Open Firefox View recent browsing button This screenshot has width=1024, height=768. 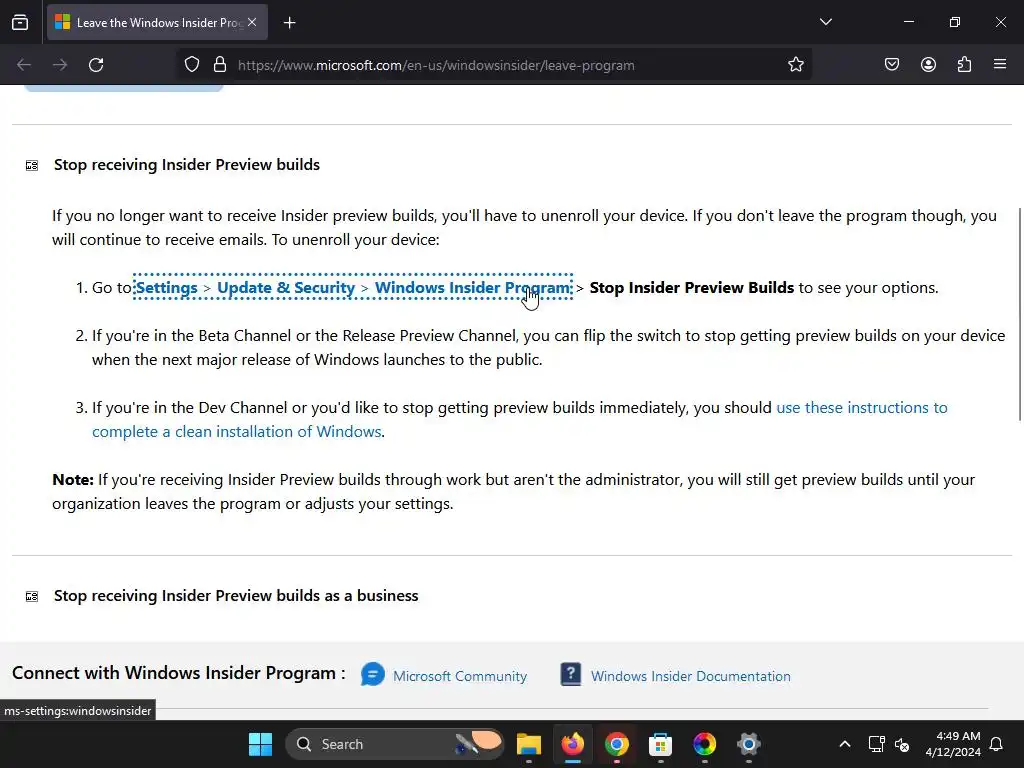click(20, 23)
